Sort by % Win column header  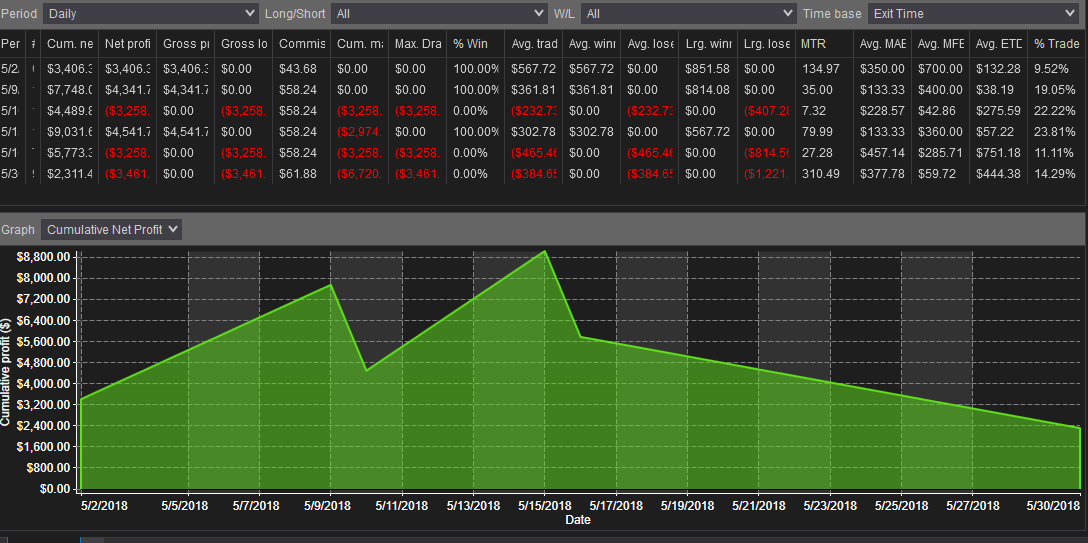(475, 44)
